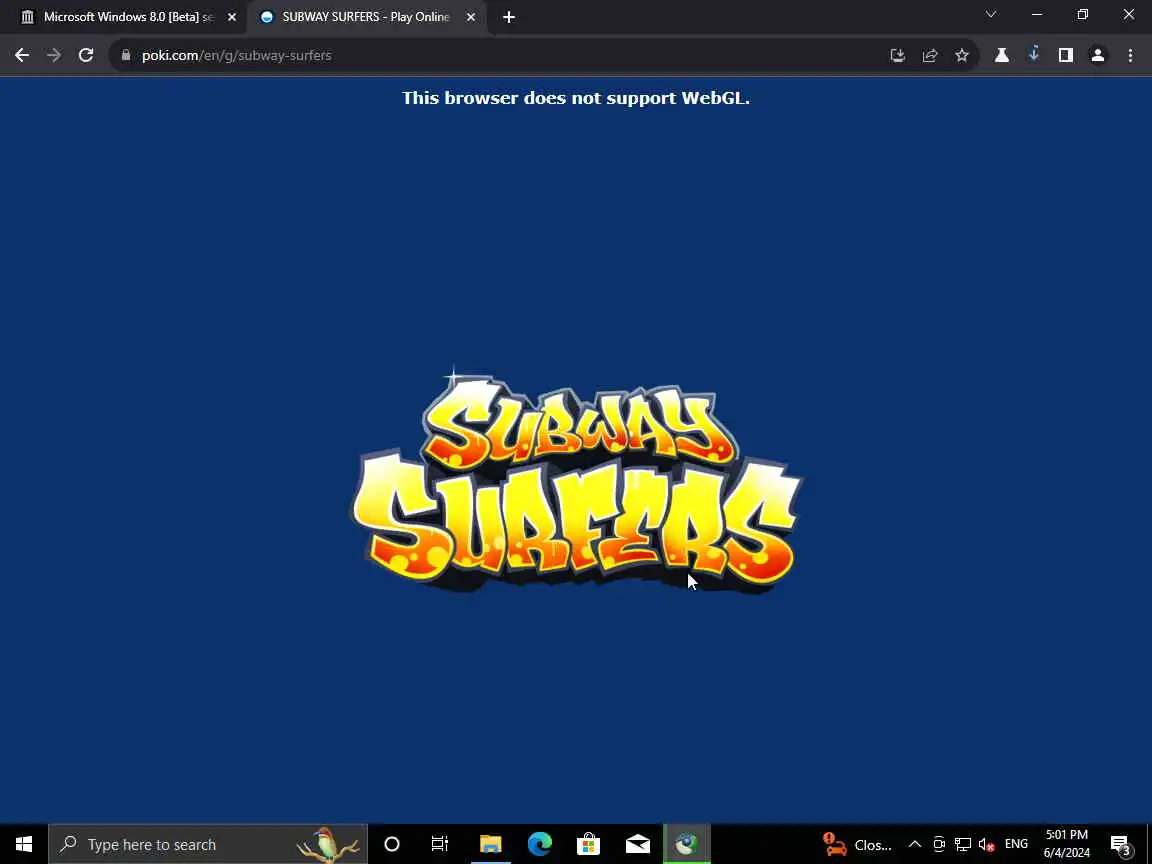The image size is (1152, 864).
Task: Show hidden system tray icons
Action: click(x=915, y=844)
